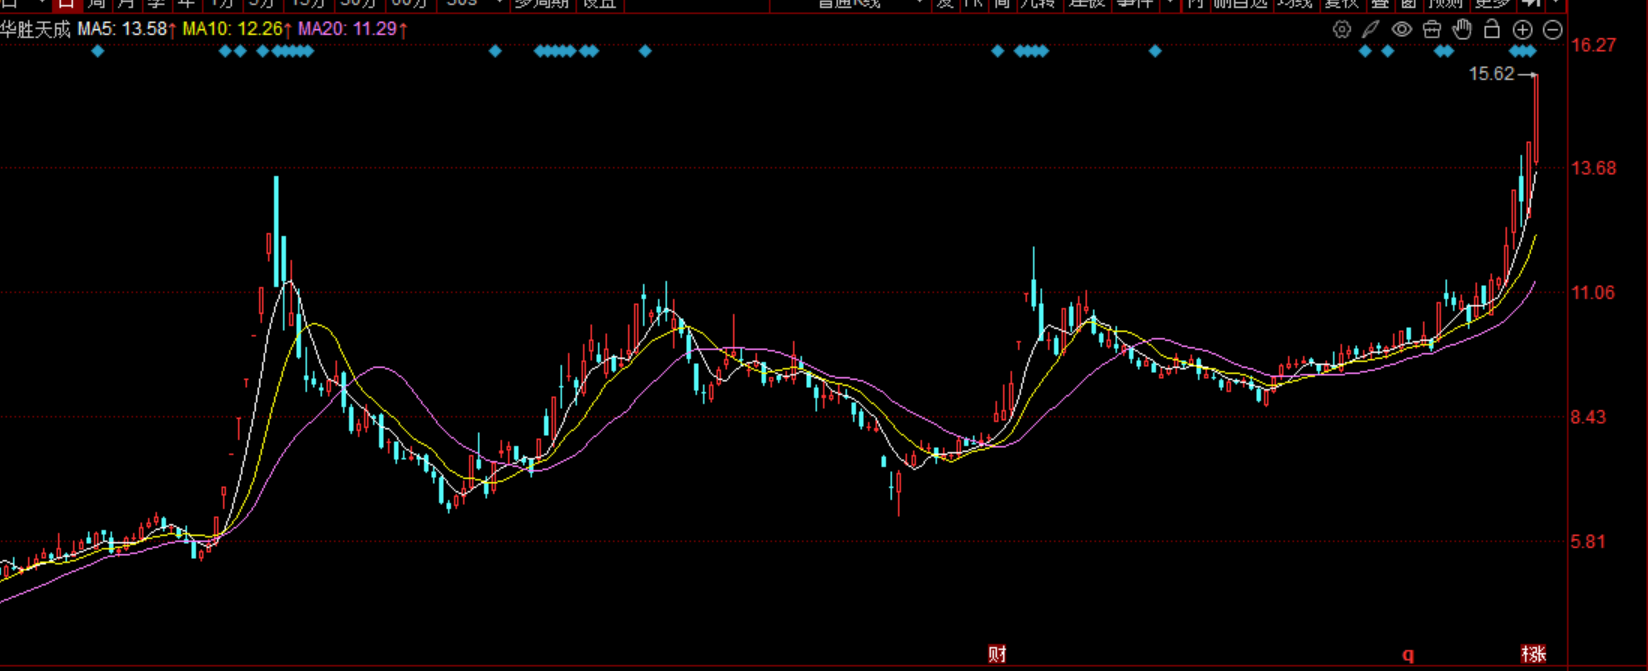Click the q marker on timeline

(1408, 656)
